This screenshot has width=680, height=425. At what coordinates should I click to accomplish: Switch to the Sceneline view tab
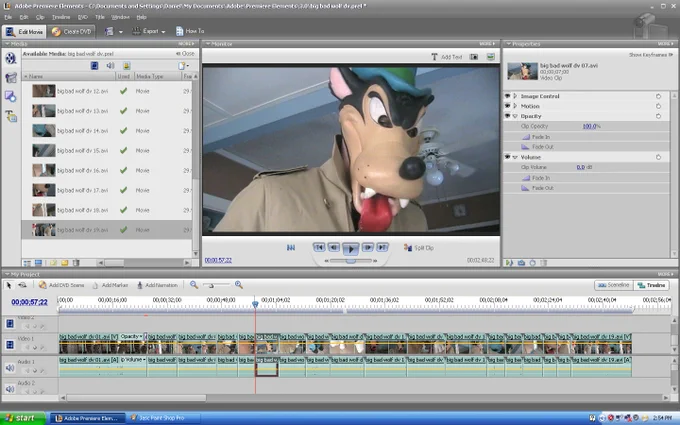(x=614, y=285)
